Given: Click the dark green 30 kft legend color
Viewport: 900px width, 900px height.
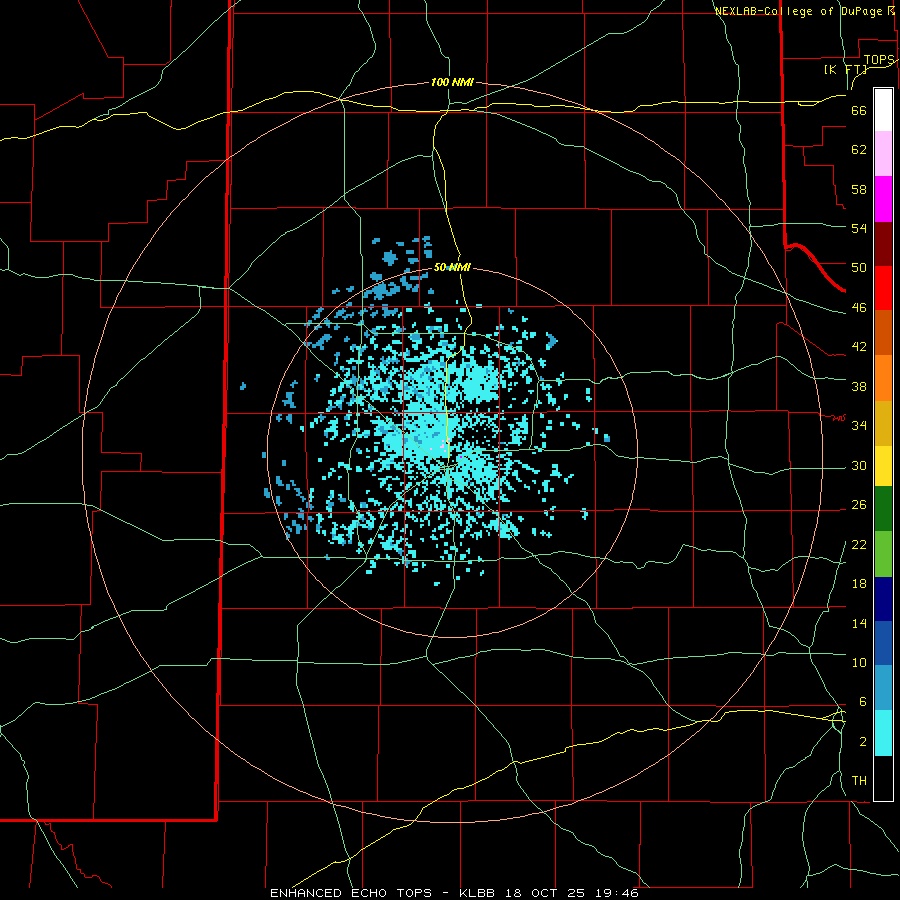Looking at the screenshot, I should click(883, 509).
